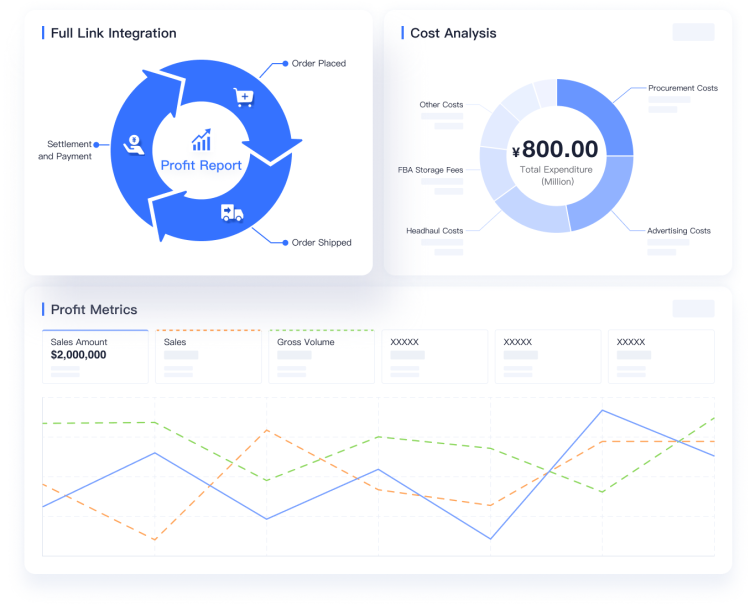Click the Settlement and Payment label

[x=65, y=150]
